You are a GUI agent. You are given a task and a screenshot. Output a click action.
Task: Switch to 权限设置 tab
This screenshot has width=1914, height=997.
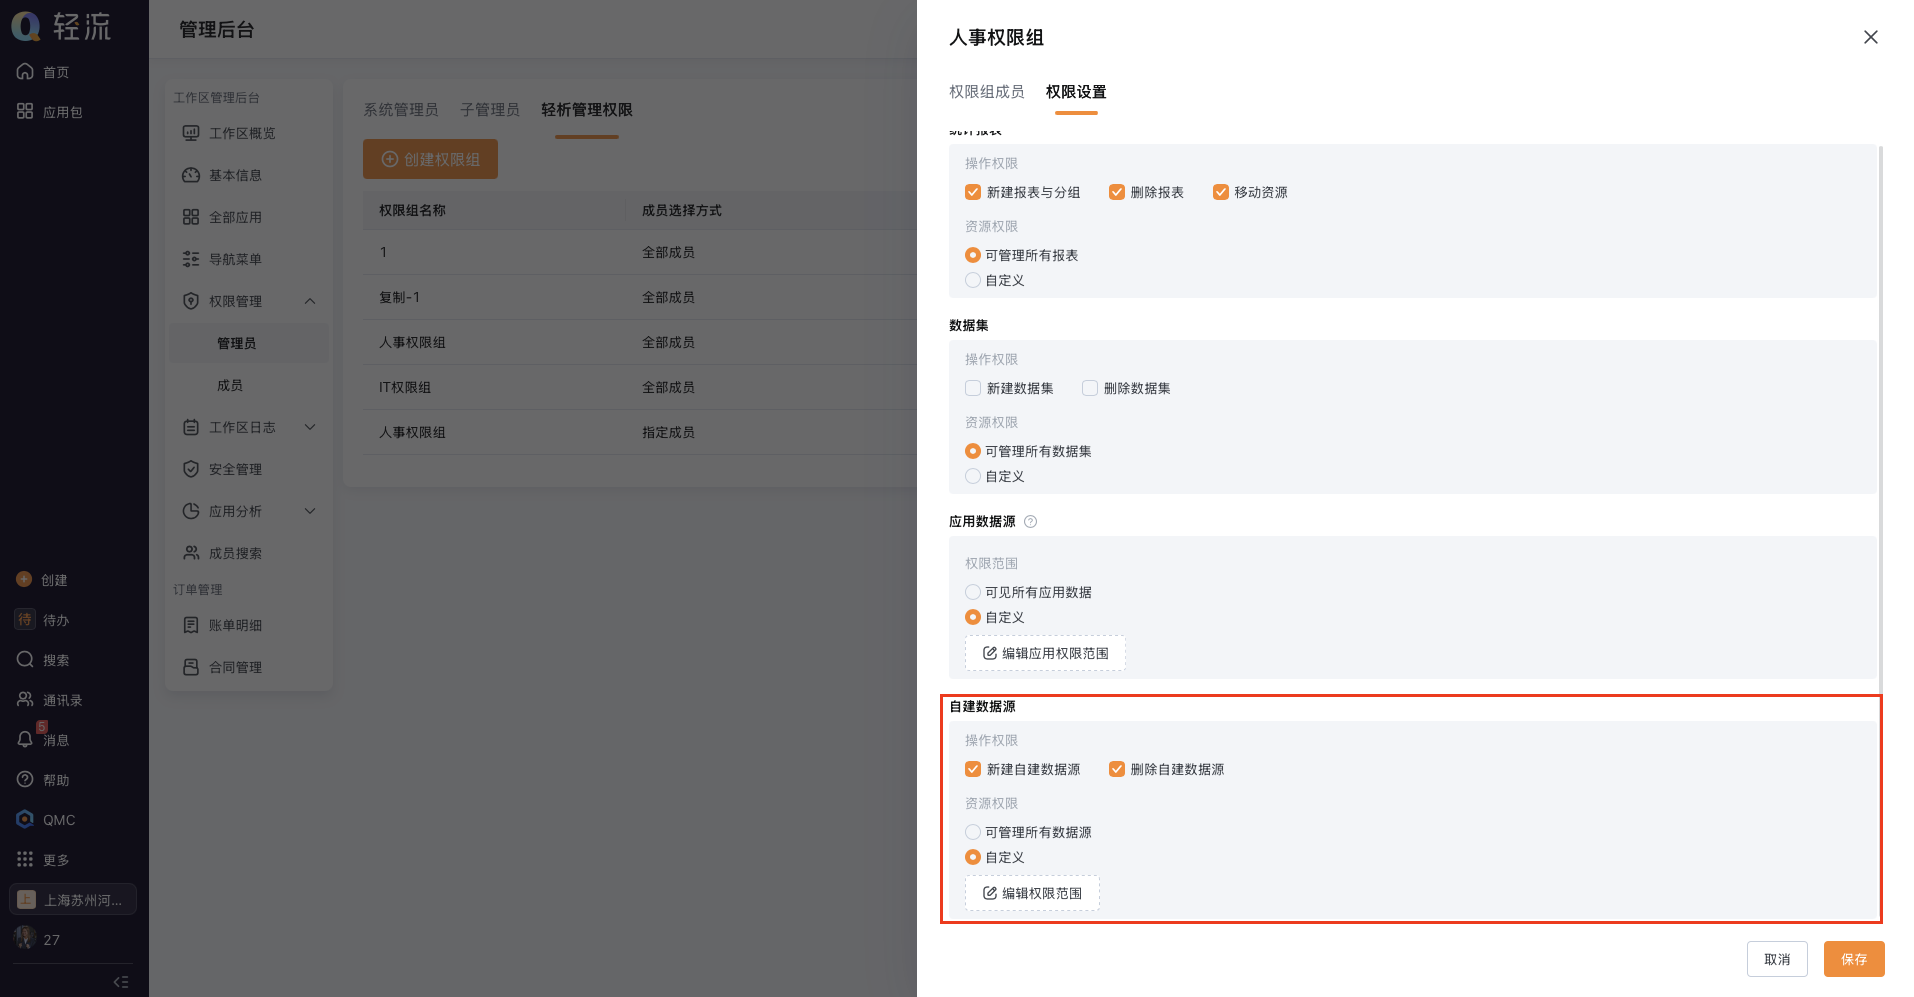click(1076, 91)
